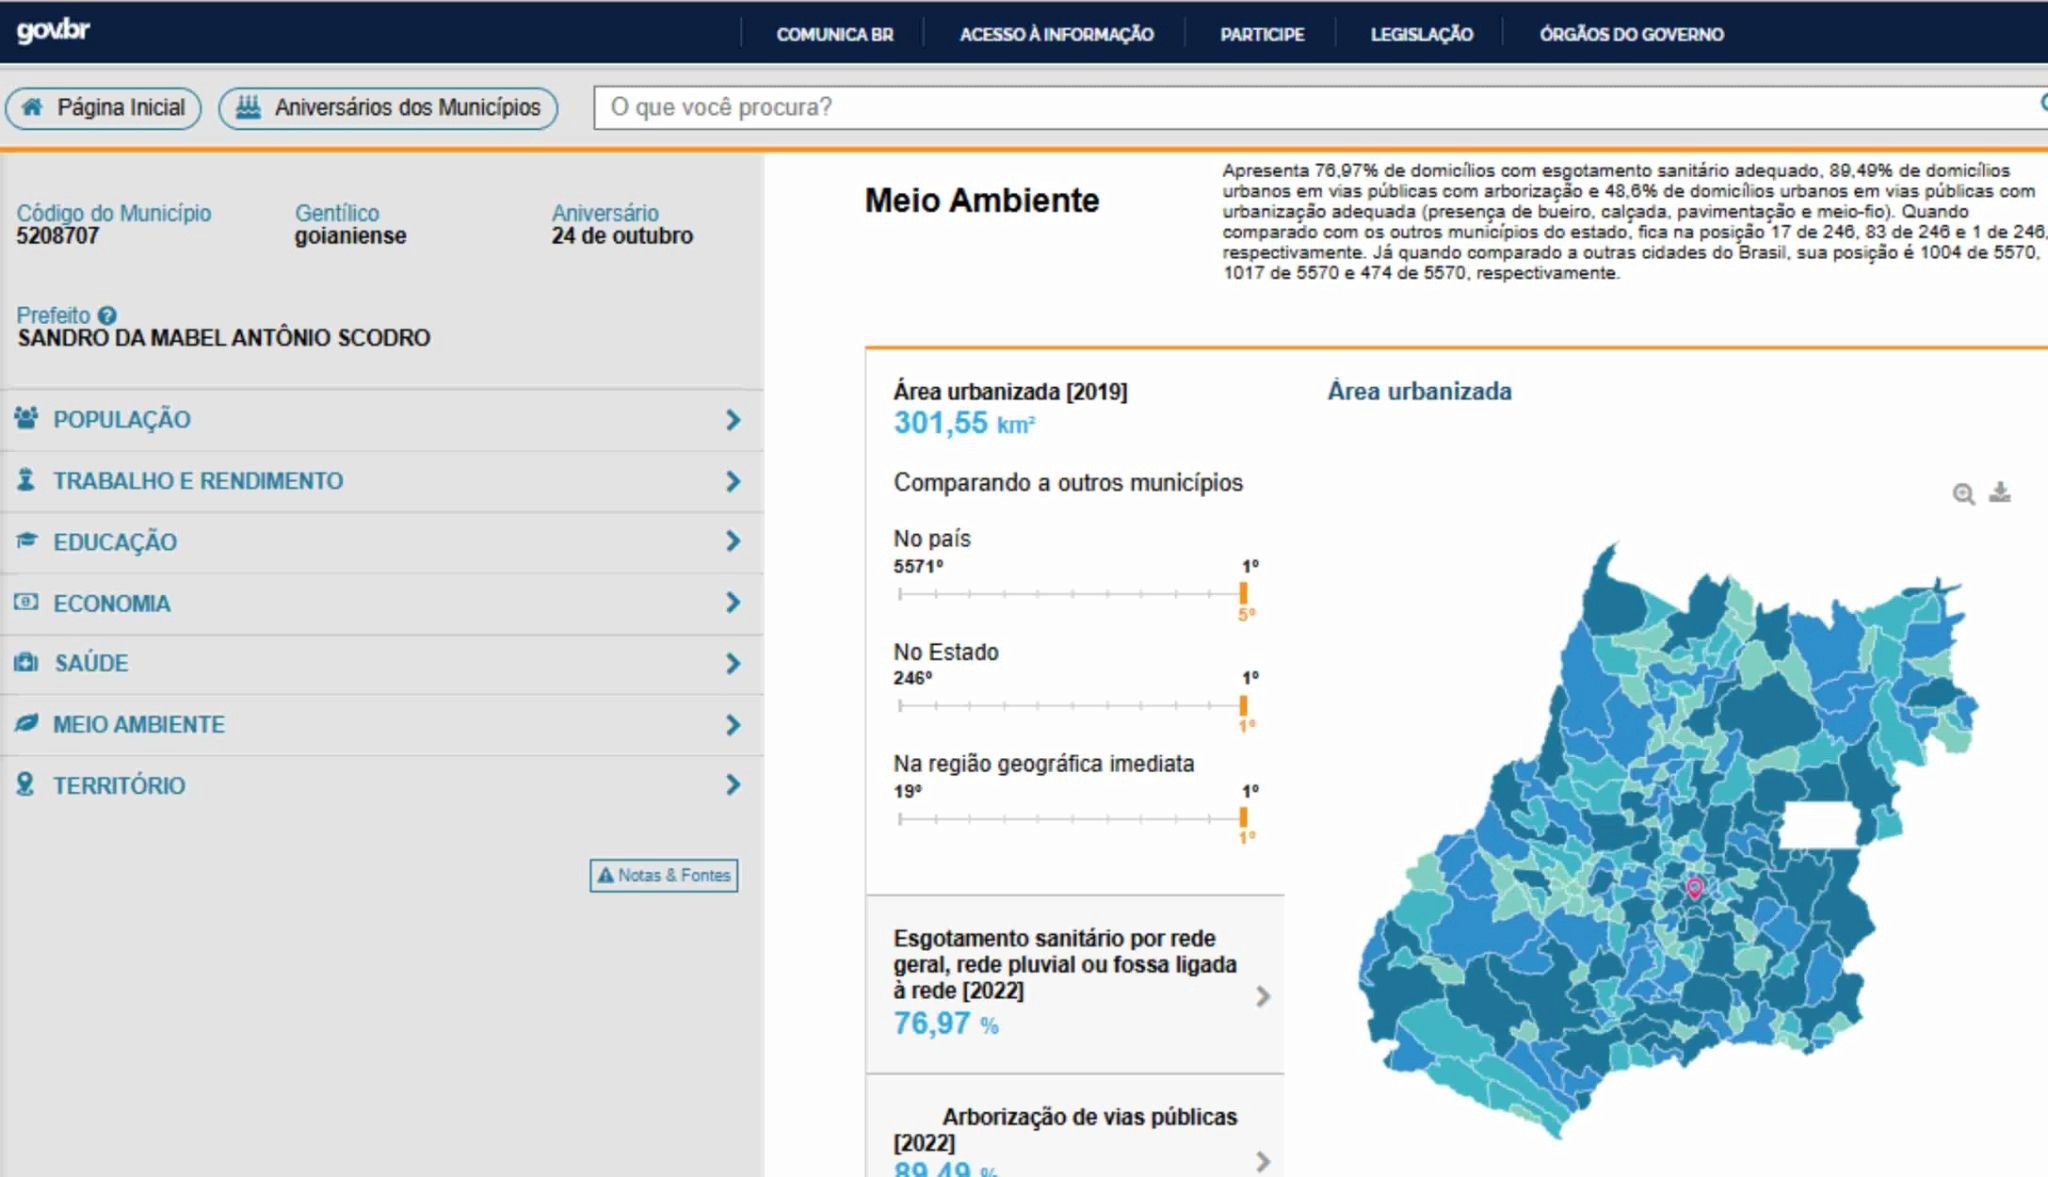Viewport: 2048px width, 1177px height.
Task: Click 'Comparando a outros municípios' text
Action: [1068, 482]
